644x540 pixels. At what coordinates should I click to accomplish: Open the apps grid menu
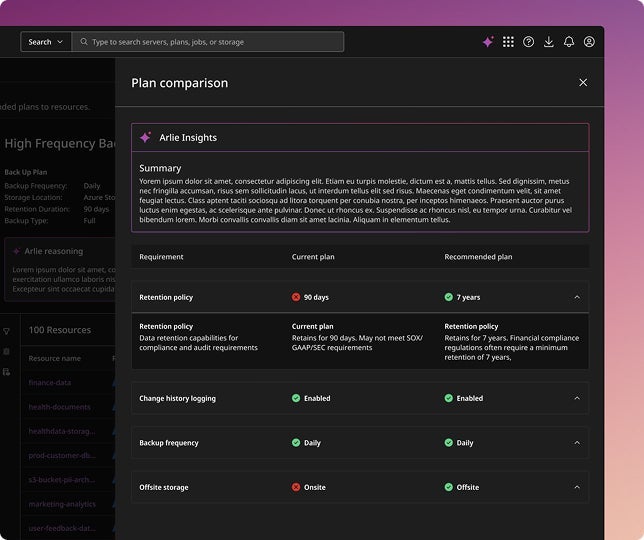508,42
